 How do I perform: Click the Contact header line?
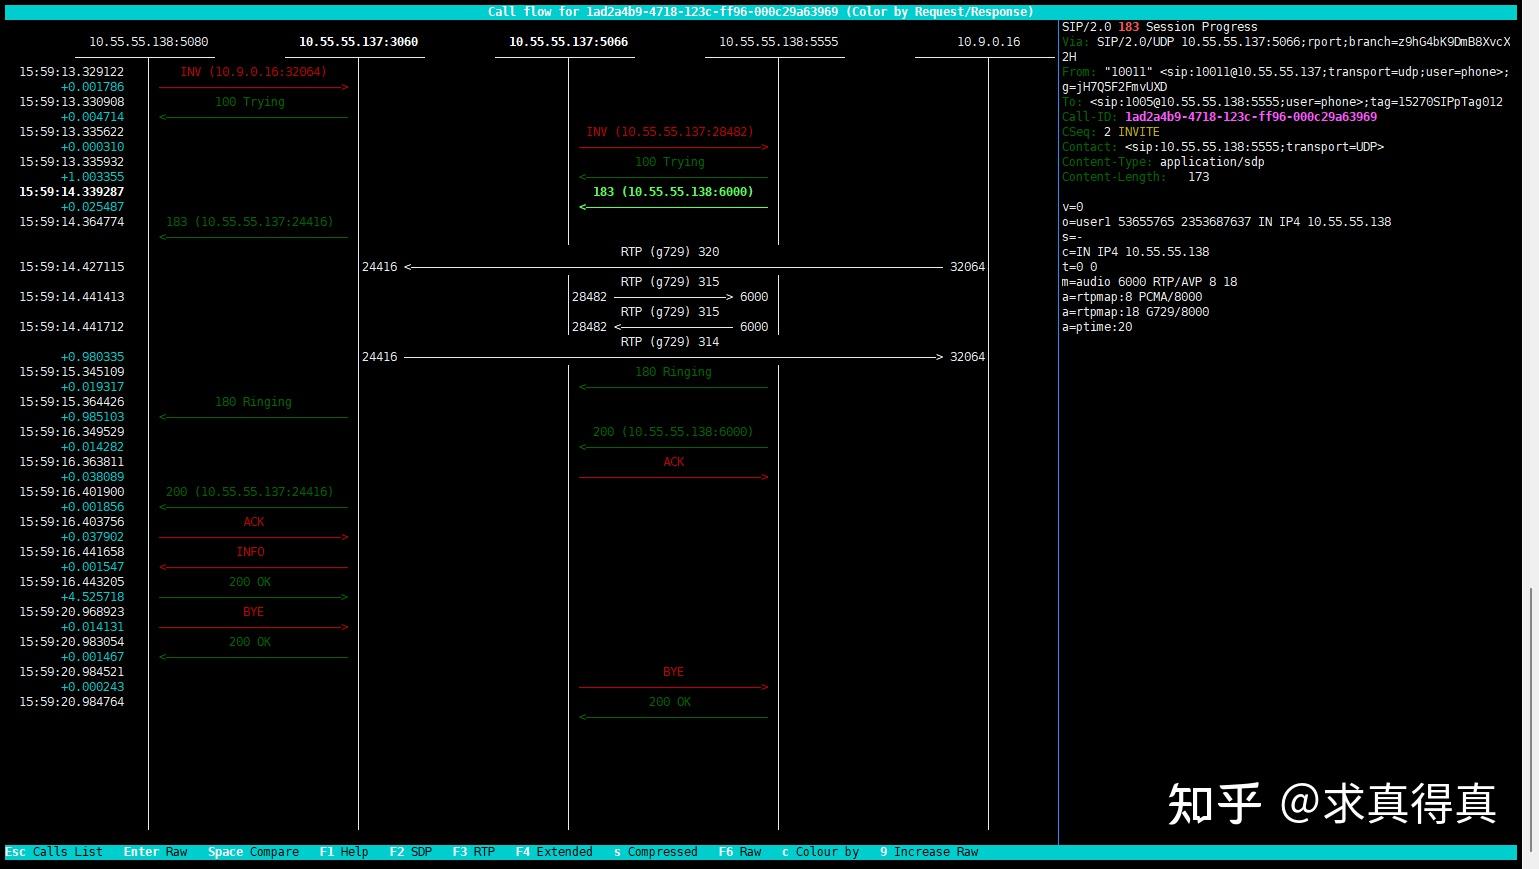[1223, 147]
